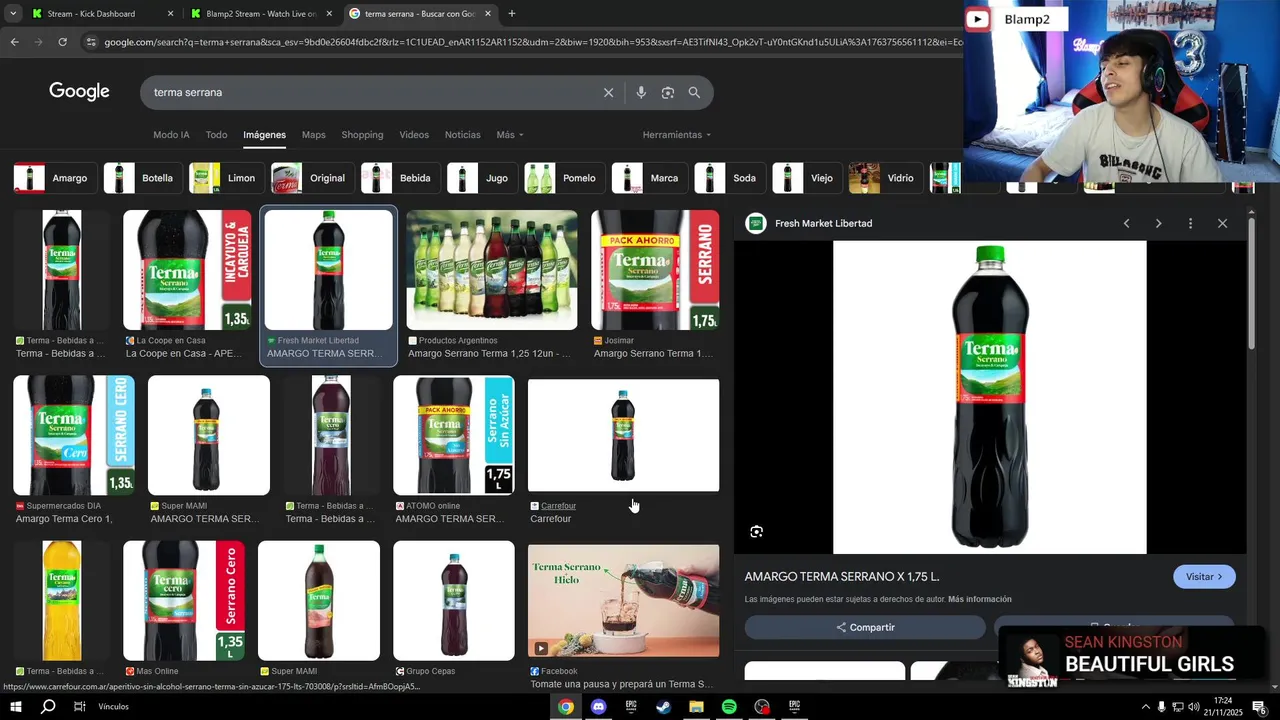This screenshot has width=1280, height=720.
Task: Click inside the terma serrana search field
Action: click(x=370, y=92)
